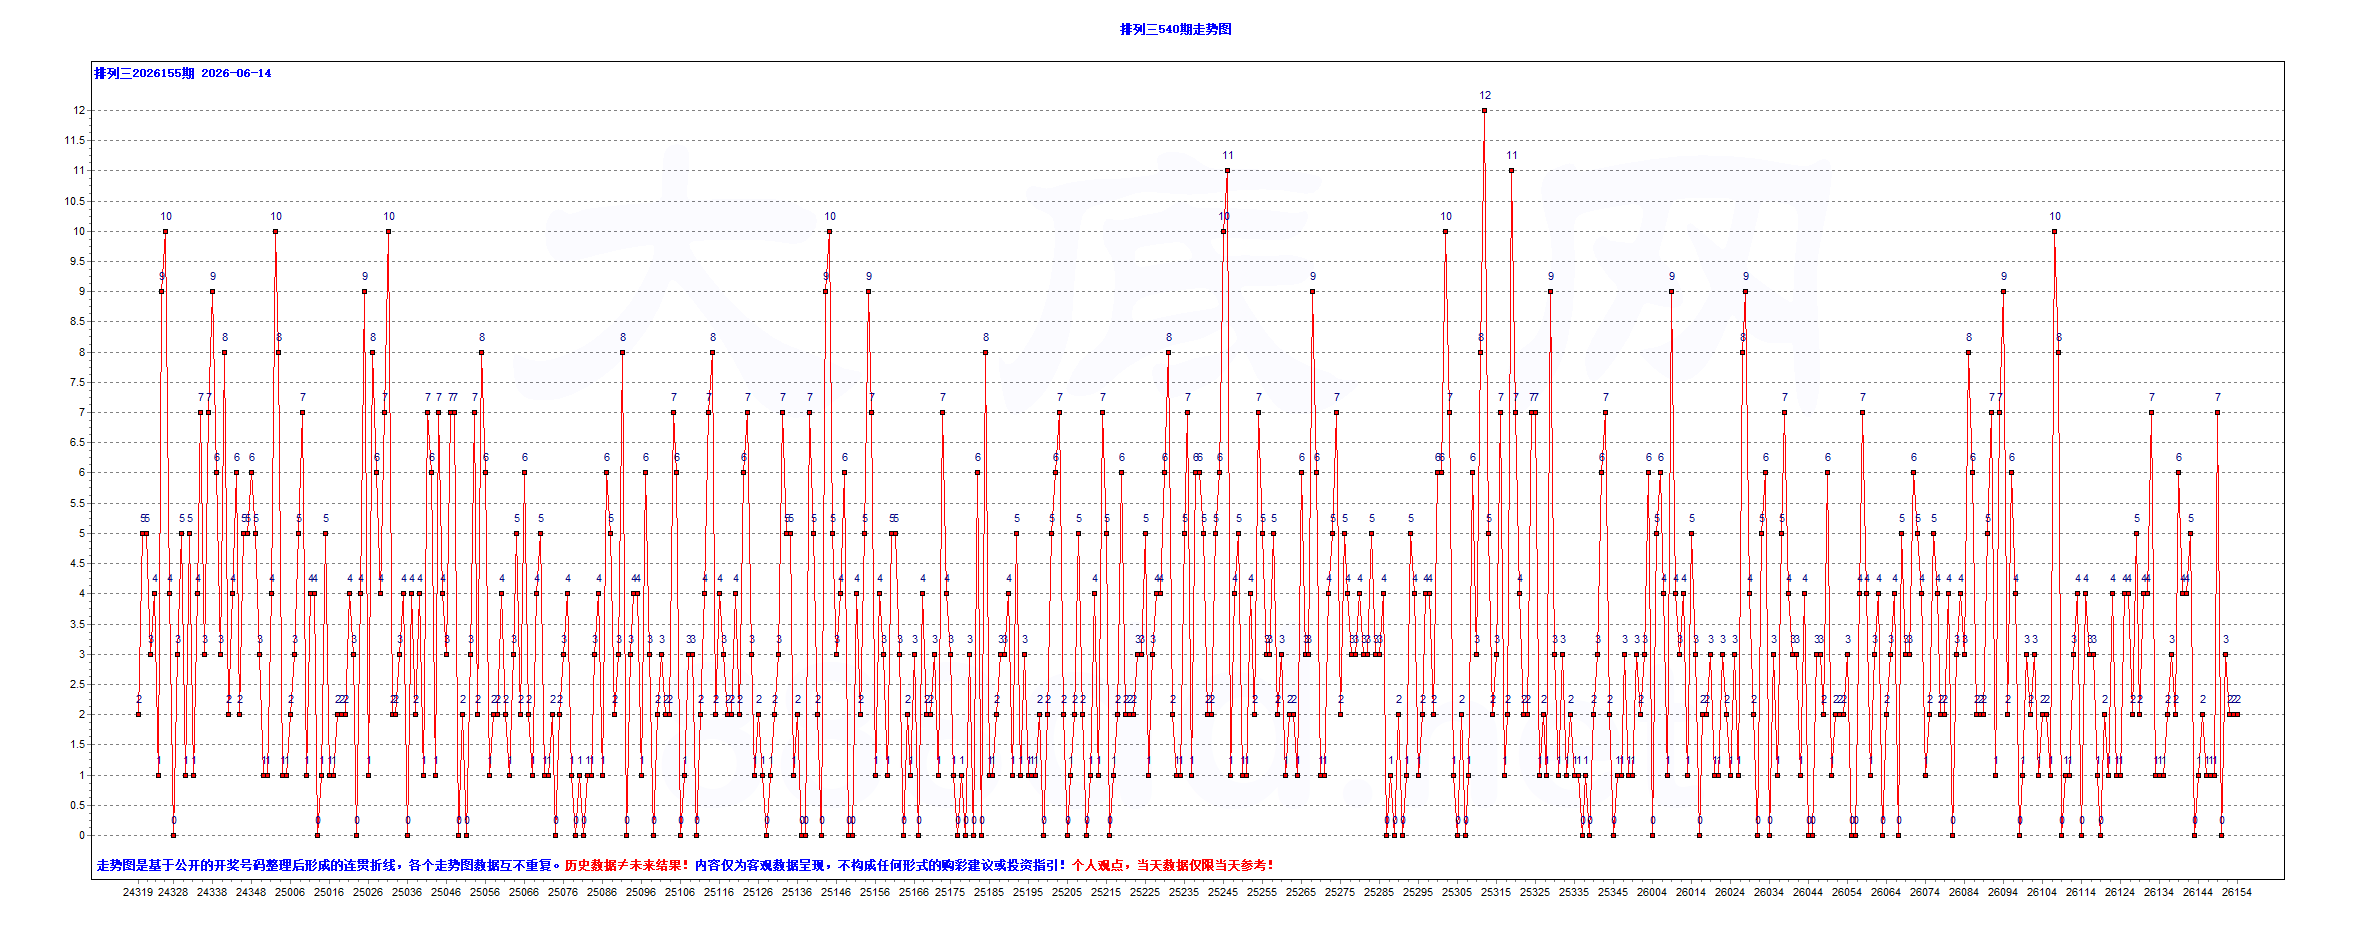Select the x-axis label 25006

click(290, 892)
